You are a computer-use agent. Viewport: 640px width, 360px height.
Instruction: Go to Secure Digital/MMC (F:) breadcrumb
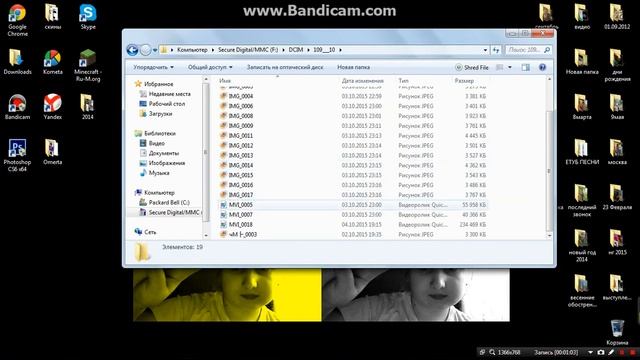click(248, 50)
